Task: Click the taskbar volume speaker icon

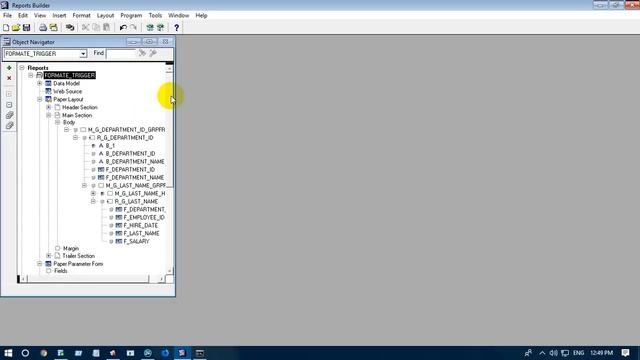Action: (x=553, y=353)
